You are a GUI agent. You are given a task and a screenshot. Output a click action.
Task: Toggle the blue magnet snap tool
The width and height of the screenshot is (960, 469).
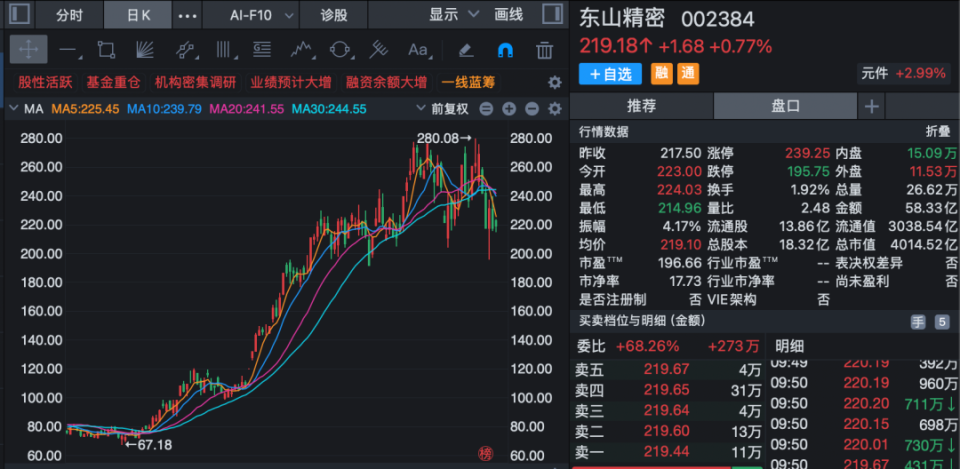505,50
